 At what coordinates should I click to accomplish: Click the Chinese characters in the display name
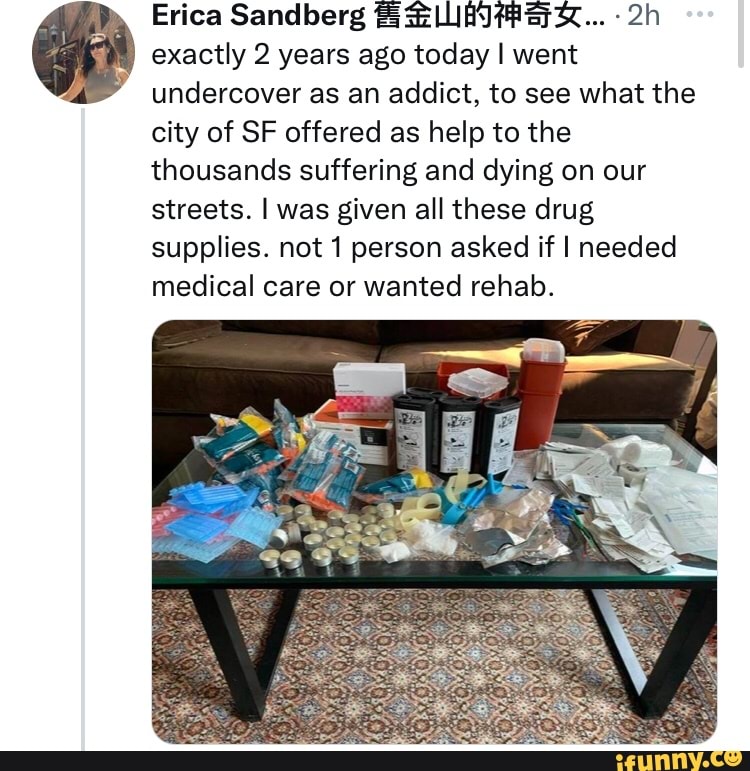point(479,15)
